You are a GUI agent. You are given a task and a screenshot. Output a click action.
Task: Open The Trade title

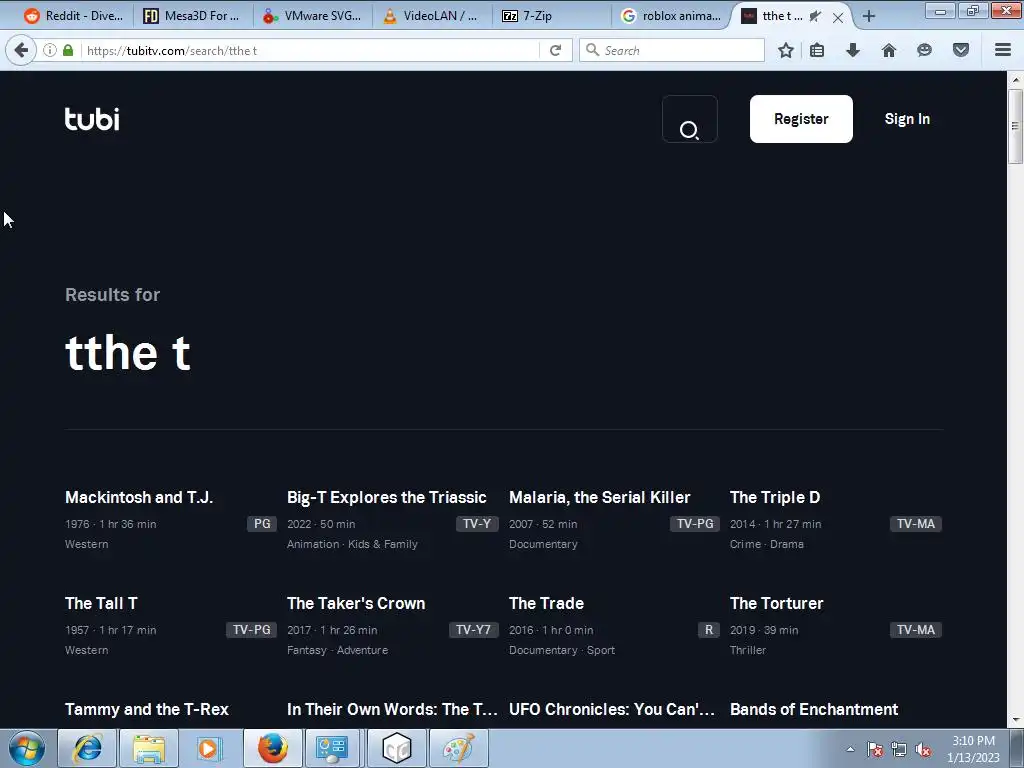pos(546,603)
